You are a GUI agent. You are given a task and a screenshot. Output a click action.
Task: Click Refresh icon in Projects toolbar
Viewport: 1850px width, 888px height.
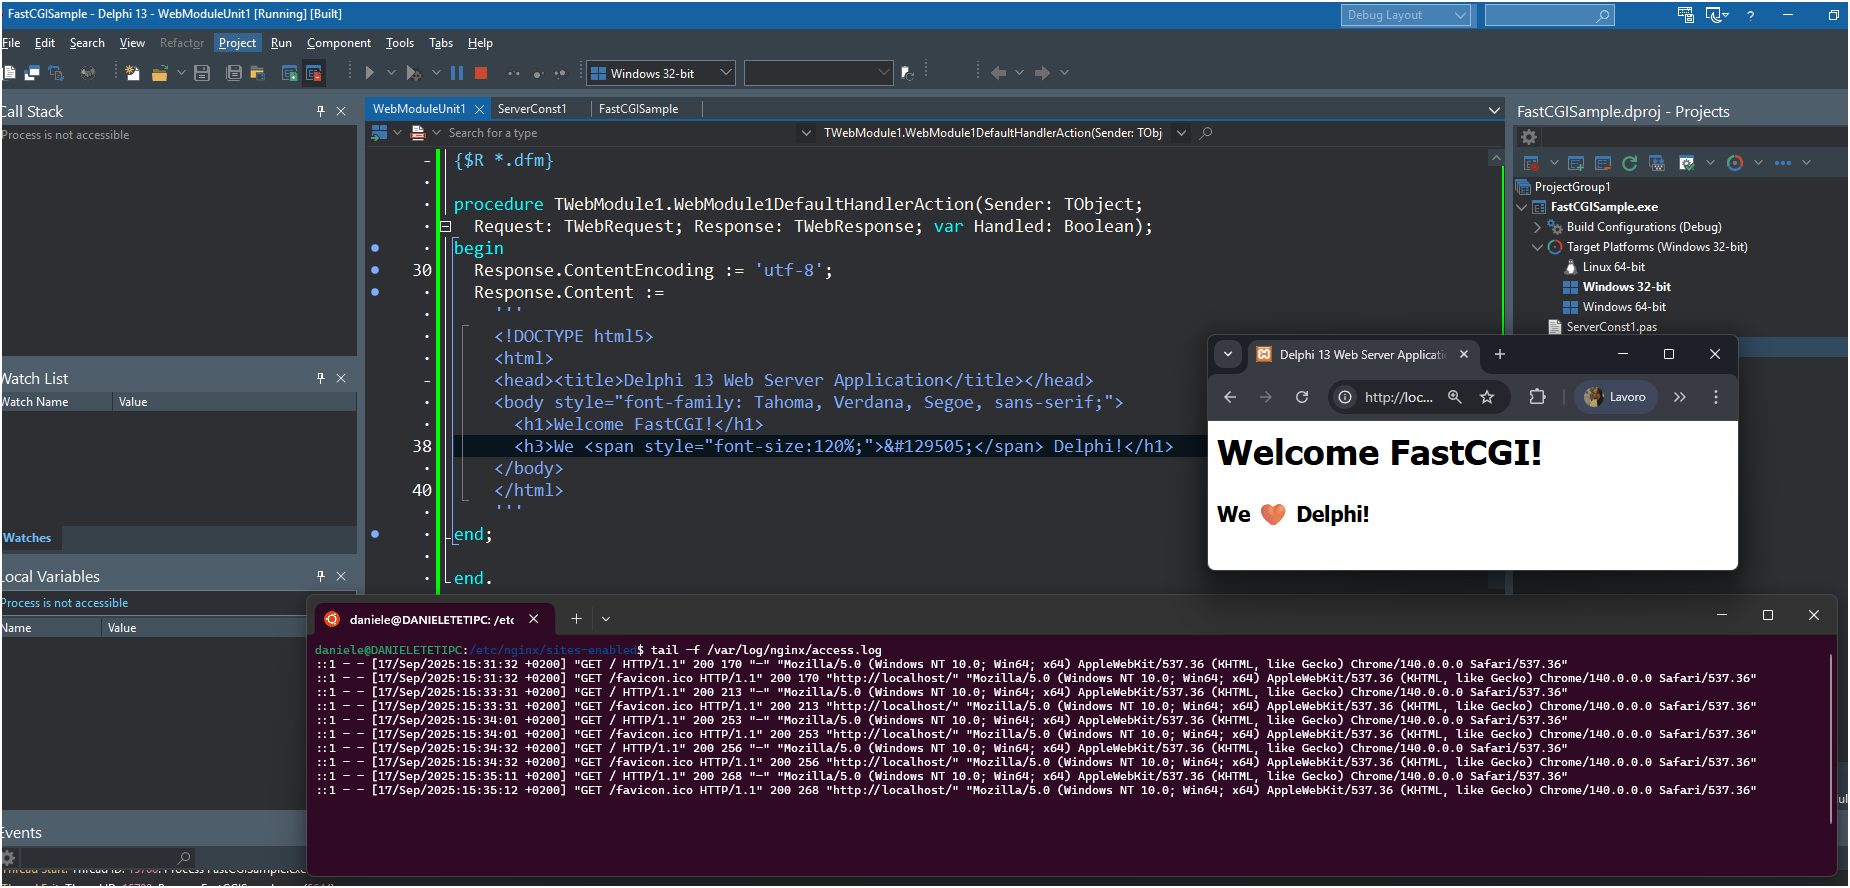(1629, 163)
